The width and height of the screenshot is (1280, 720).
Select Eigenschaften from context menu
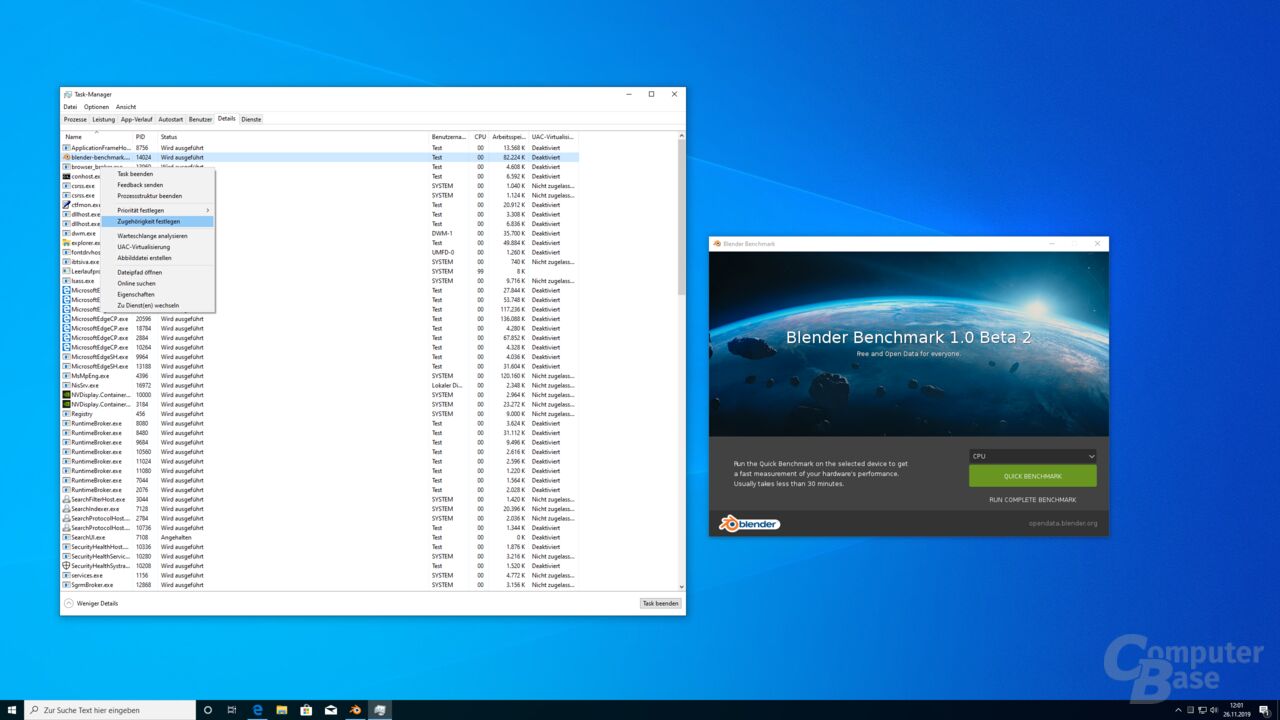(x=157, y=294)
